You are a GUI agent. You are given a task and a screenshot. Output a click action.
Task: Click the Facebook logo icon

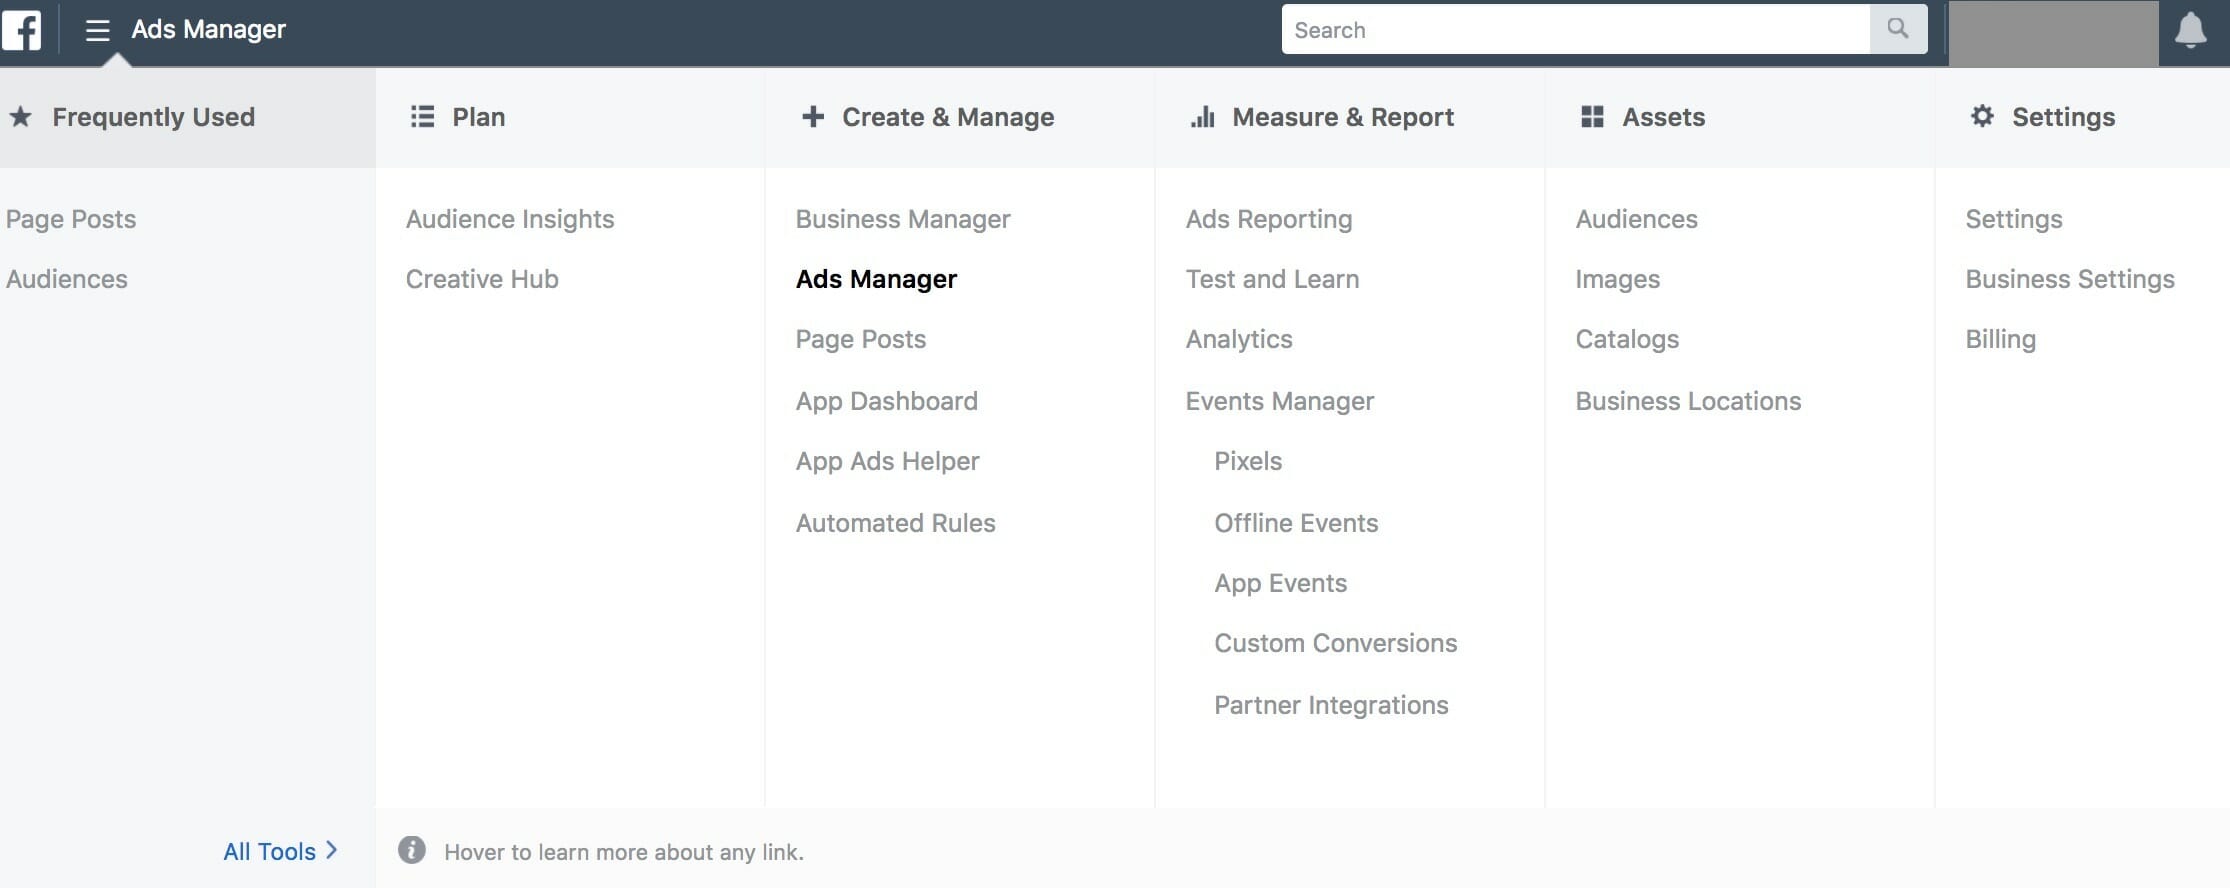pyautogui.click(x=21, y=29)
